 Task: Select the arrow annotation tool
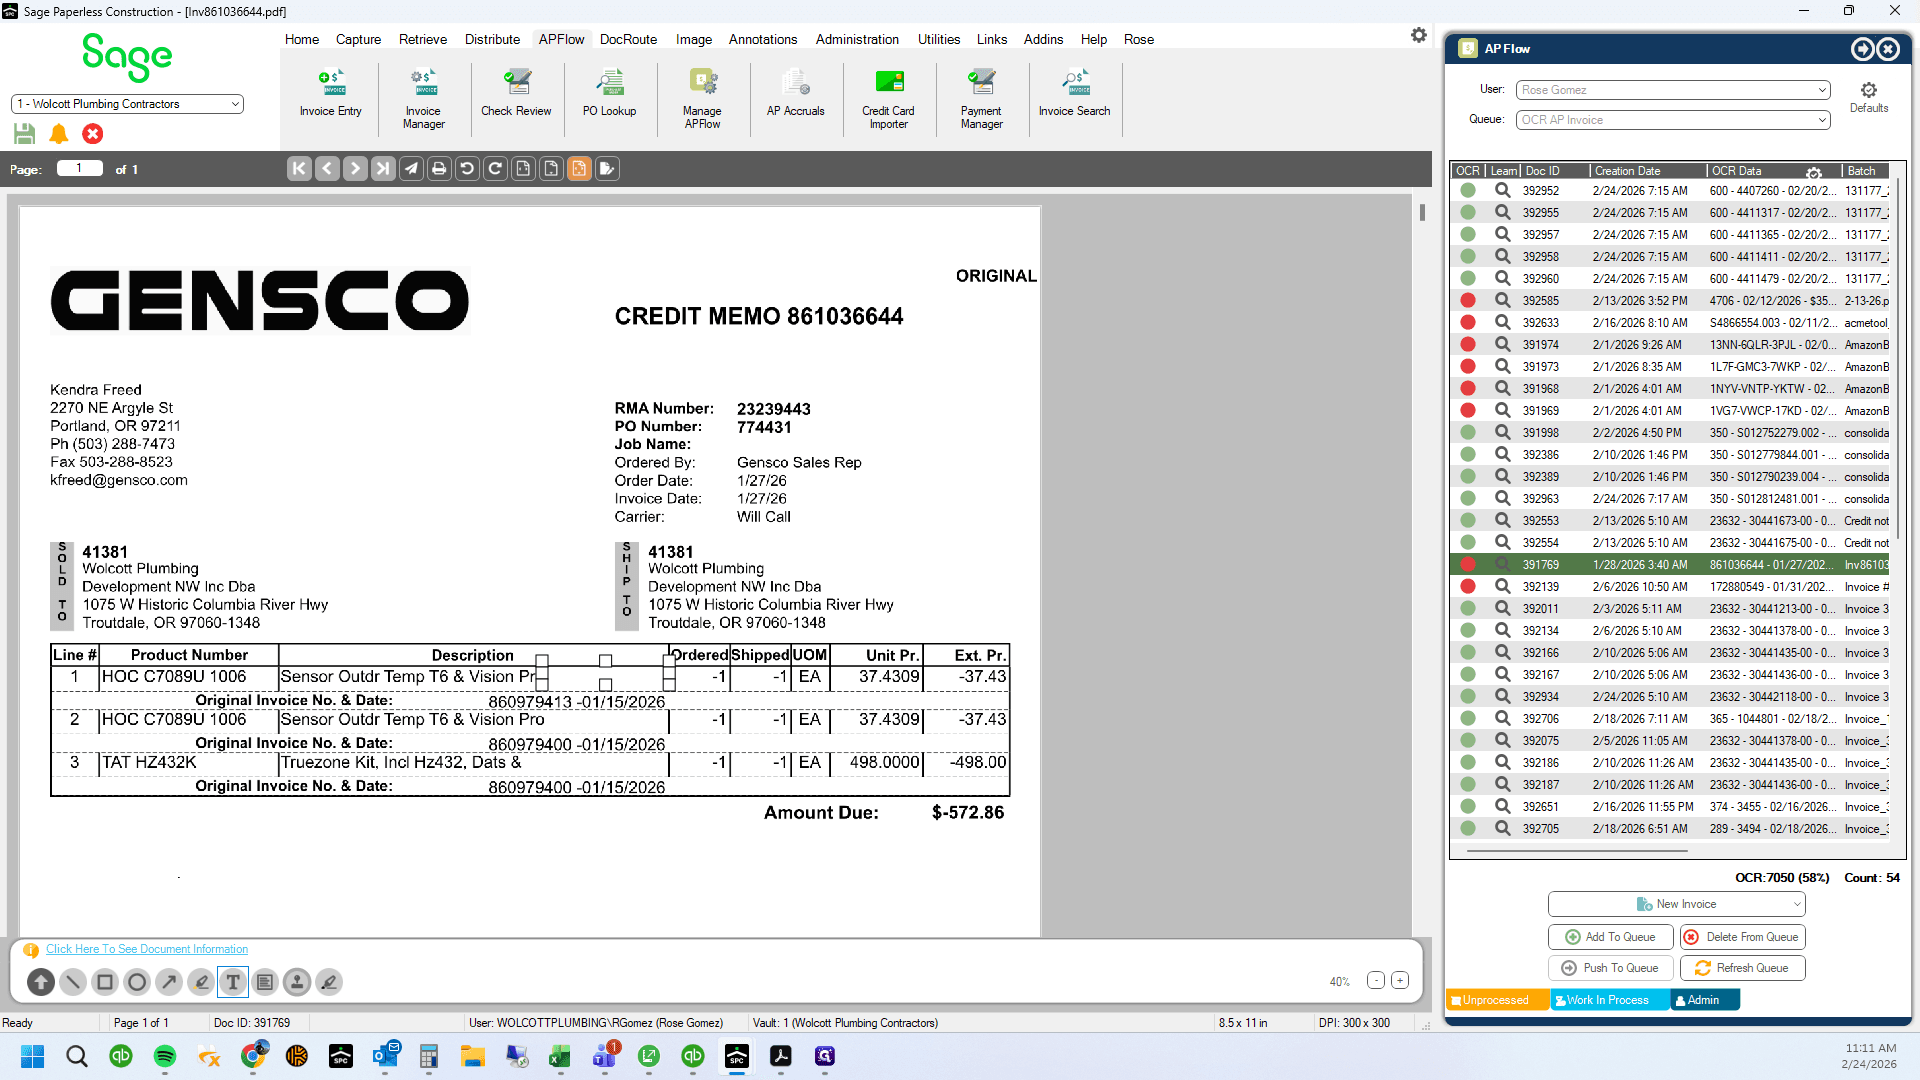(169, 982)
